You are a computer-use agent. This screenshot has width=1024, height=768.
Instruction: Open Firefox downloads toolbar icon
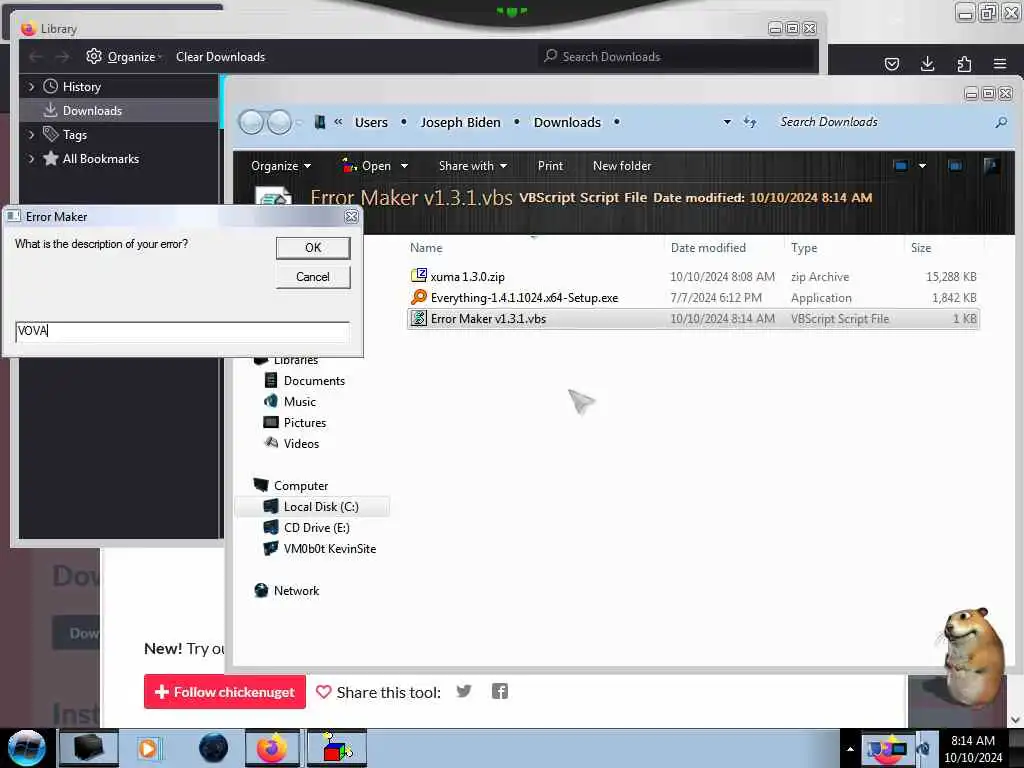tap(927, 63)
